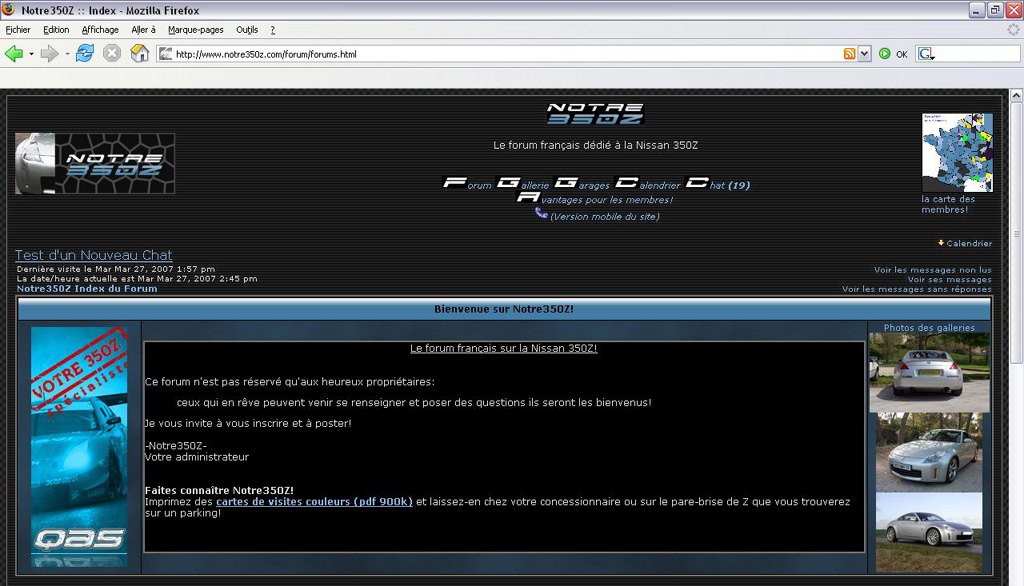Image resolution: width=1024 pixels, height=586 pixels.
Task: Click Voir les messages sans réponses
Action: click(x=917, y=289)
